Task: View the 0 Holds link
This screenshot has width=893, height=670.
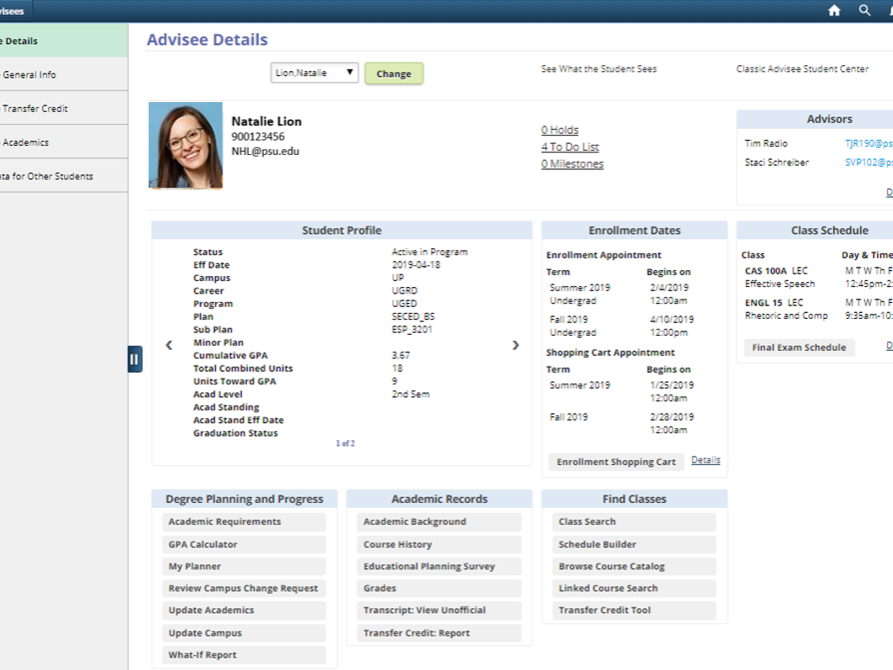Action: point(560,130)
